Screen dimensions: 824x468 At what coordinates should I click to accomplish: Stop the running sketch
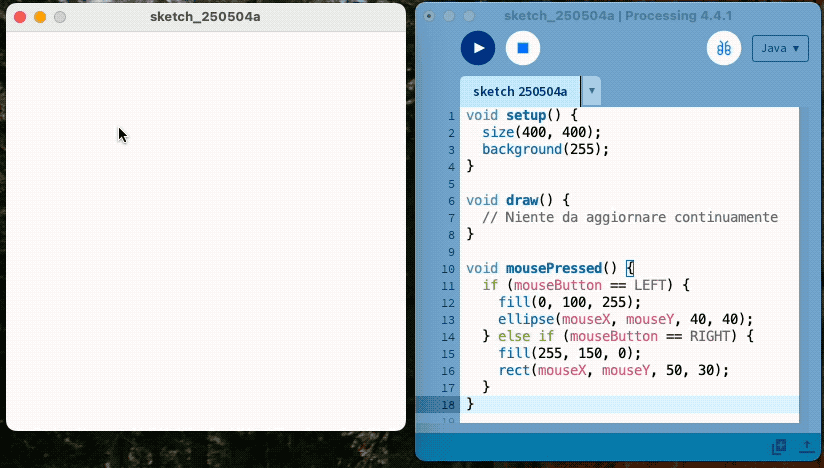click(522, 48)
